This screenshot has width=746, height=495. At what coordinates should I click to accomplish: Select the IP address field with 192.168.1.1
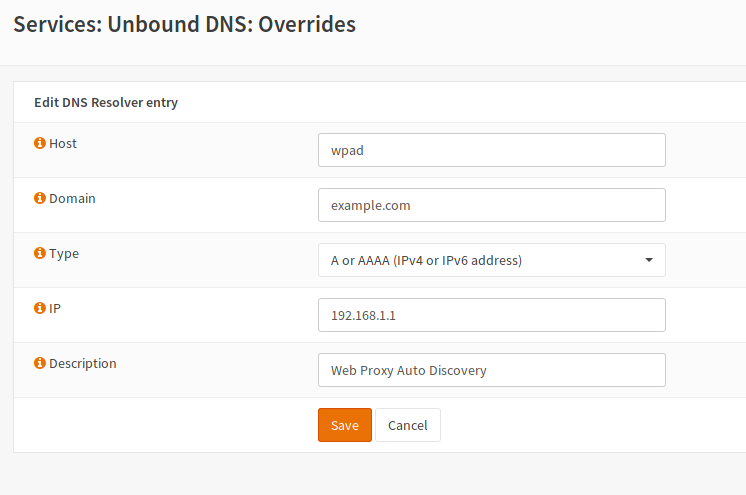point(491,315)
